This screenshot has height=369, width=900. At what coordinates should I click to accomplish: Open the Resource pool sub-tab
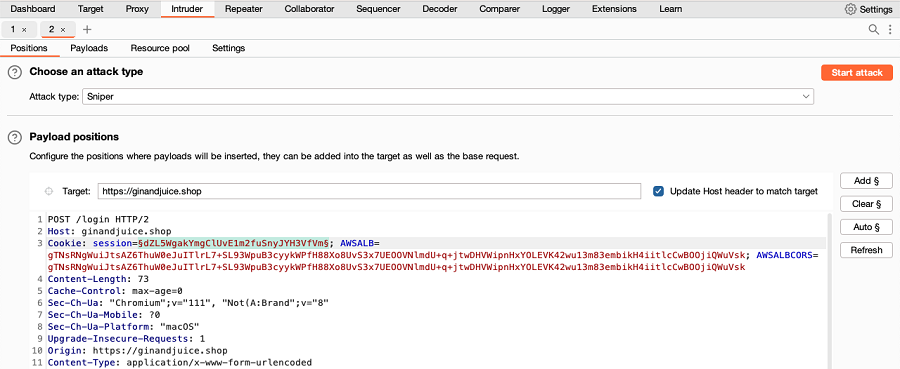[160, 48]
